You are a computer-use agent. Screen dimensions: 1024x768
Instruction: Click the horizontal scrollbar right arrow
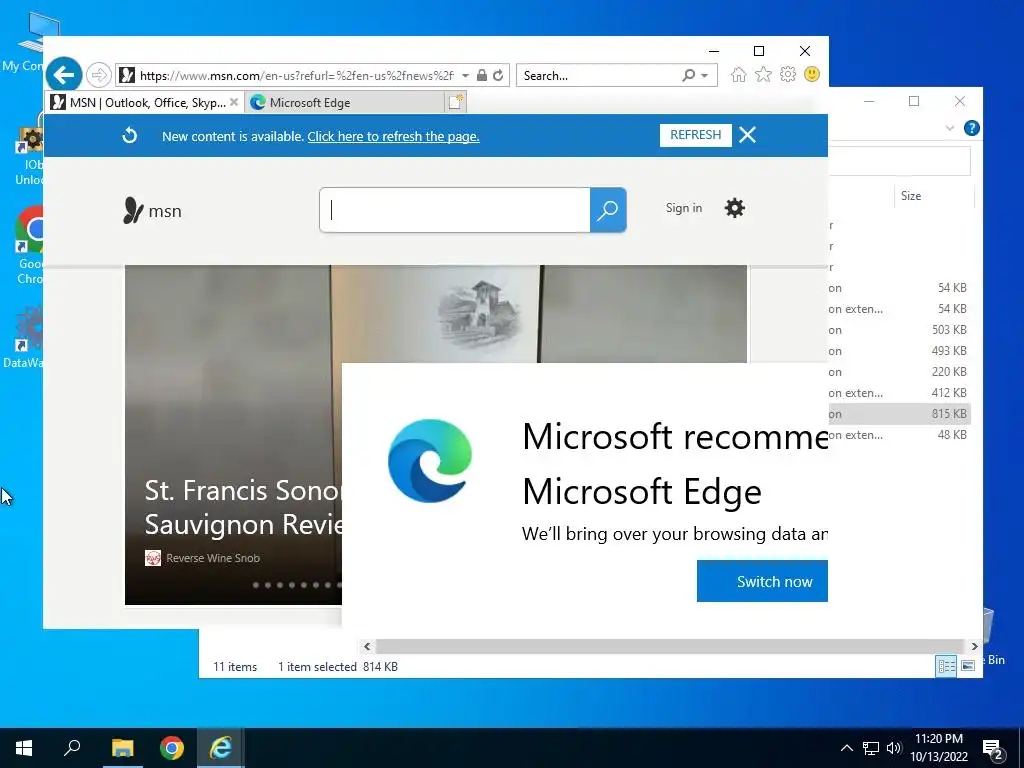pos(974,647)
